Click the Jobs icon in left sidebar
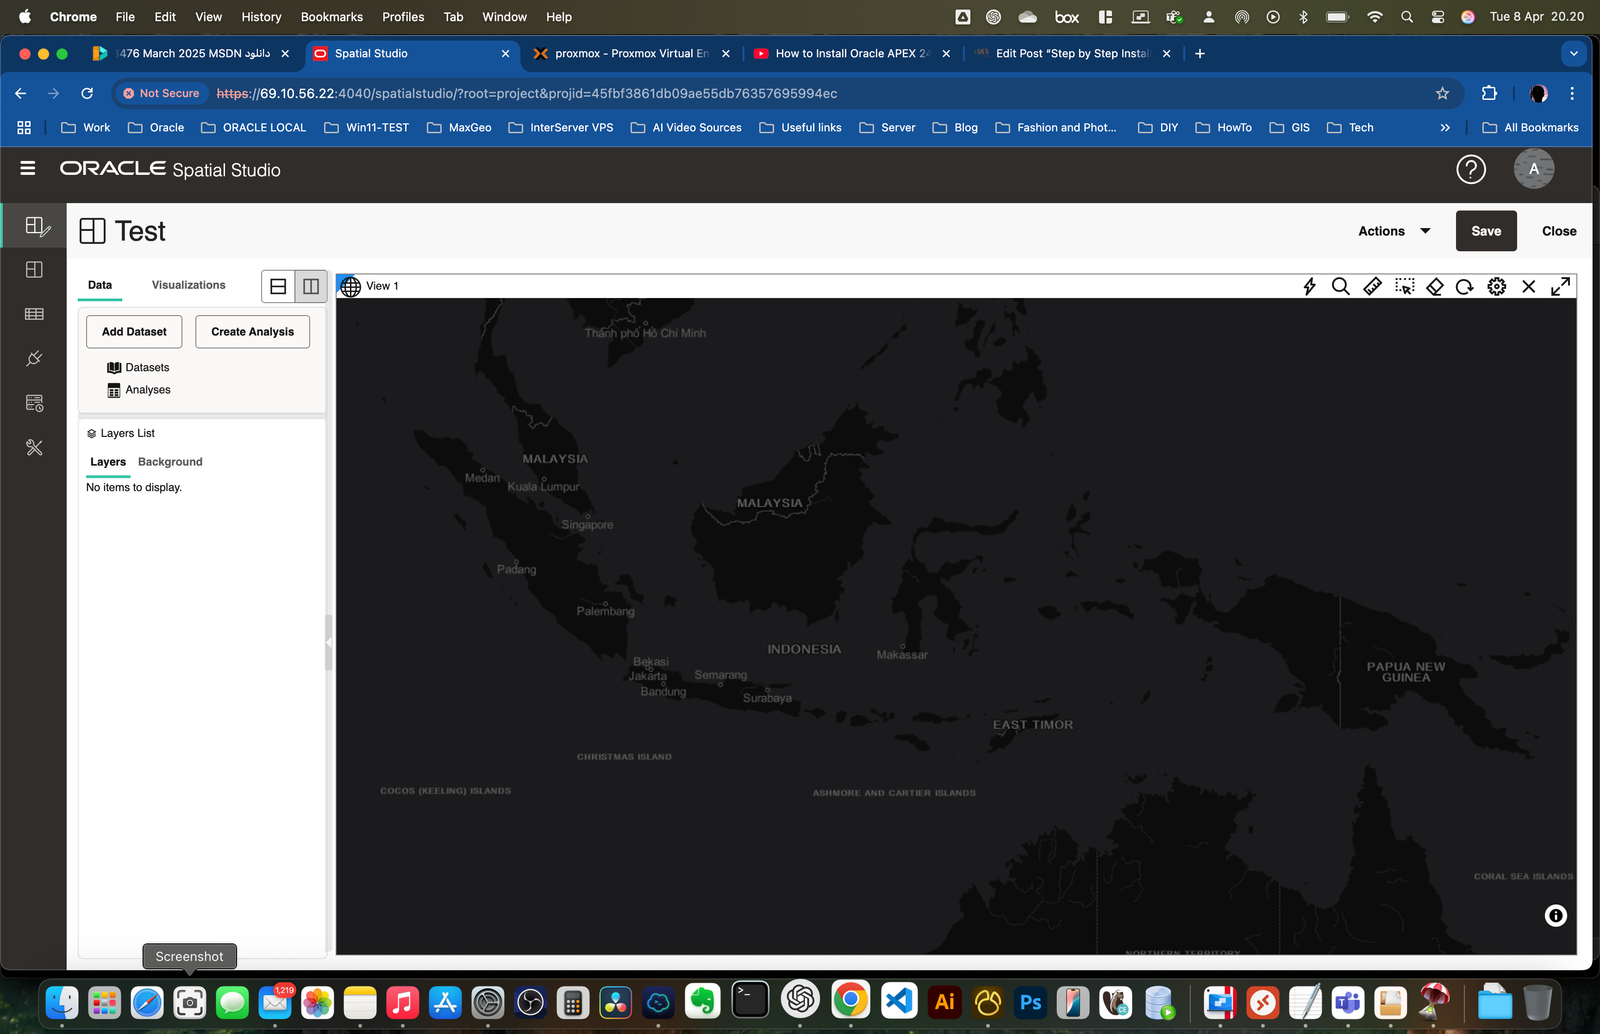The height and width of the screenshot is (1034, 1600). click(34, 403)
